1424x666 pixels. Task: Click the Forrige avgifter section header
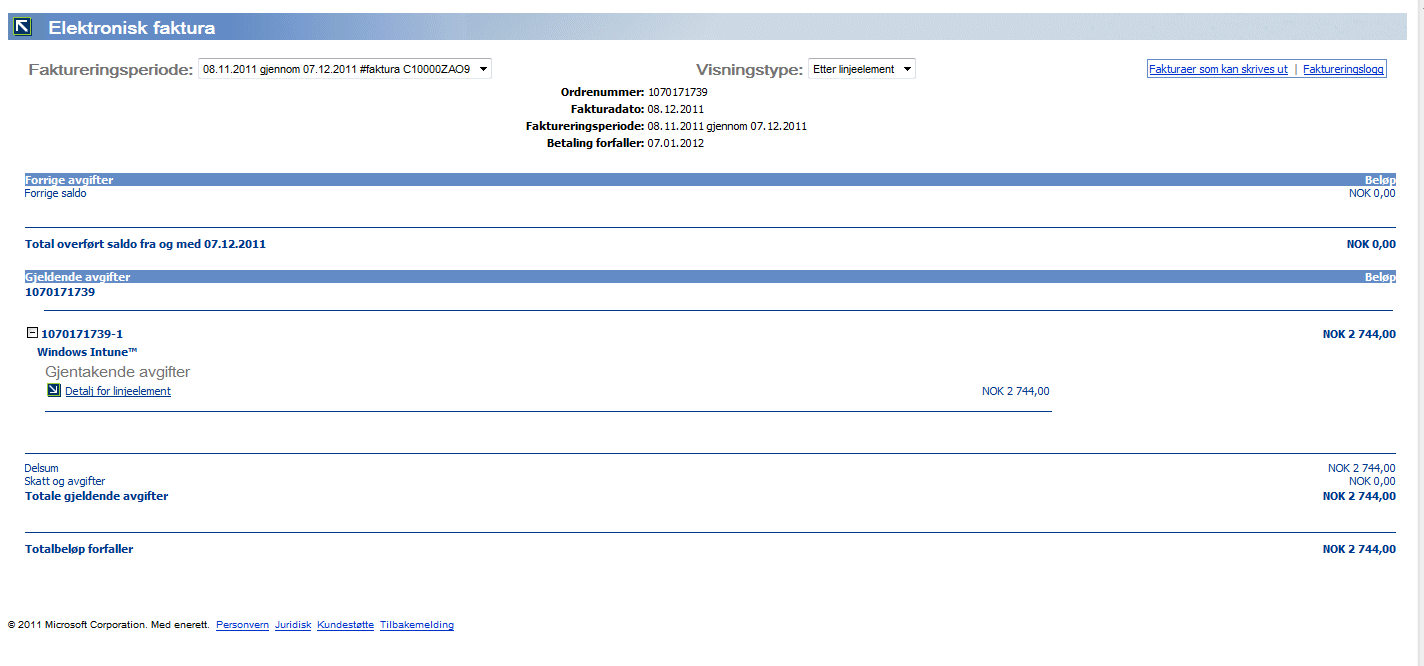(x=69, y=180)
